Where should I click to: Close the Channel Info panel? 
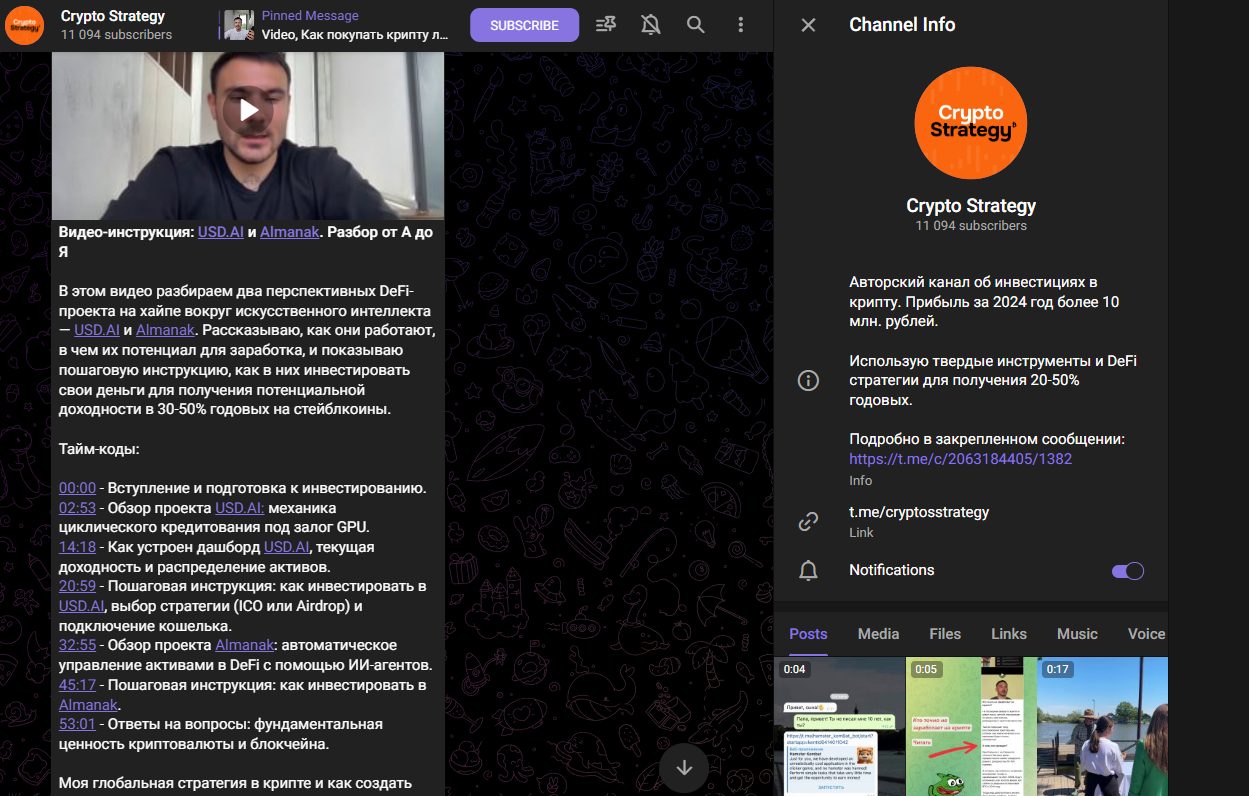(809, 25)
